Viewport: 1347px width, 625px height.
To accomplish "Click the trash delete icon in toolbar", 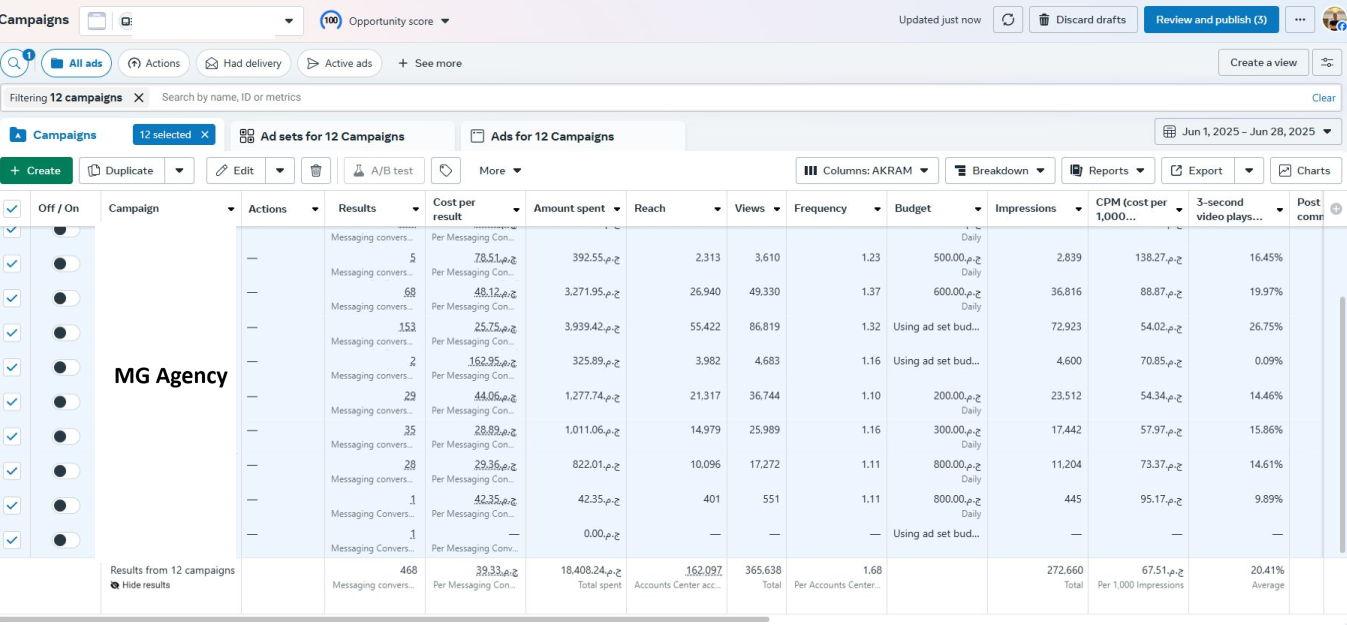I will pyautogui.click(x=316, y=171).
